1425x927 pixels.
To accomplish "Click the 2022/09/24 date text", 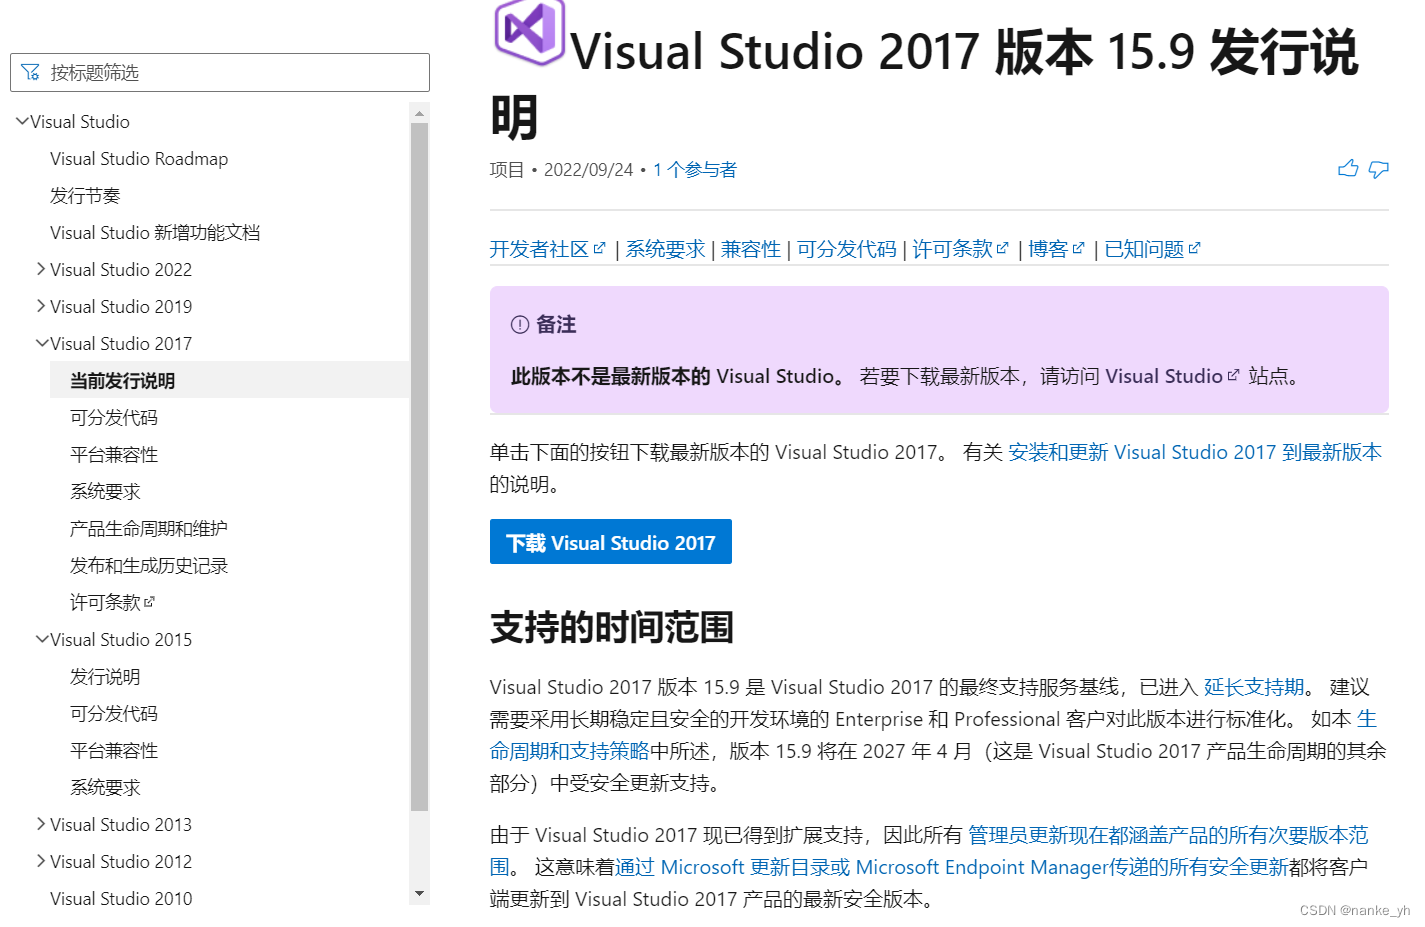I will coord(588,169).
